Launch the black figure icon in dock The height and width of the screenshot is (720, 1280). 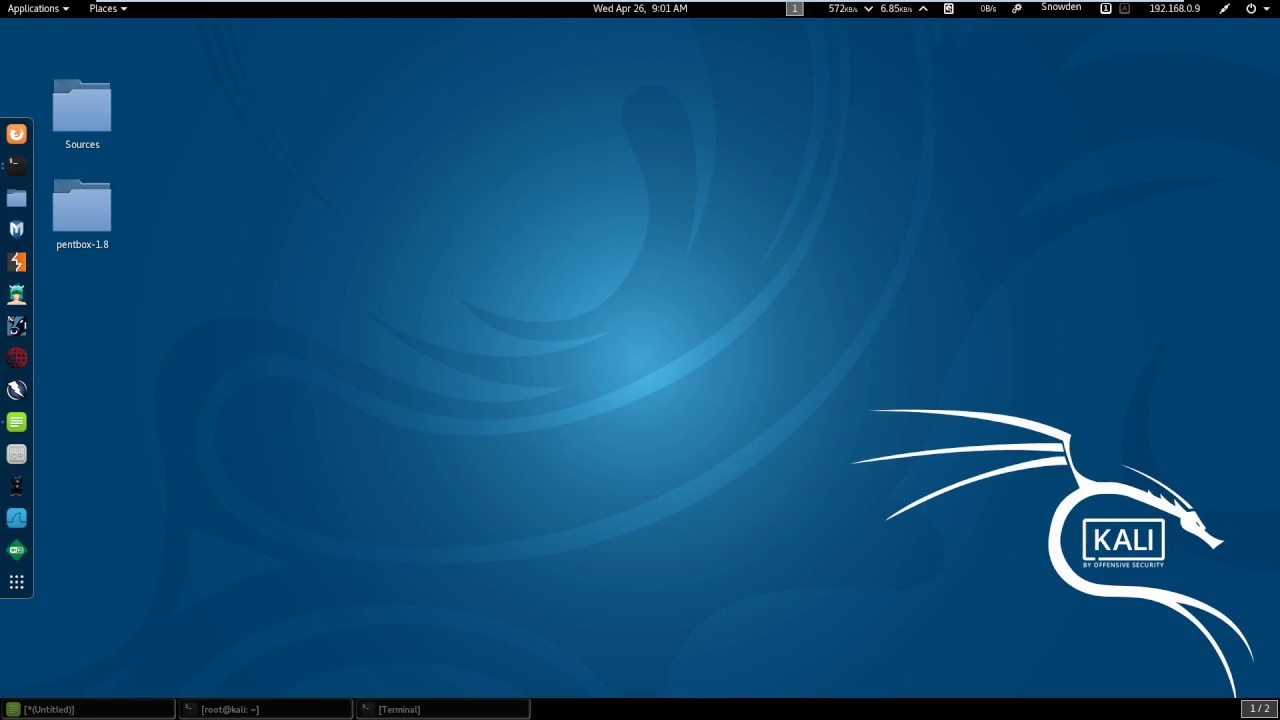coord(16,486)
